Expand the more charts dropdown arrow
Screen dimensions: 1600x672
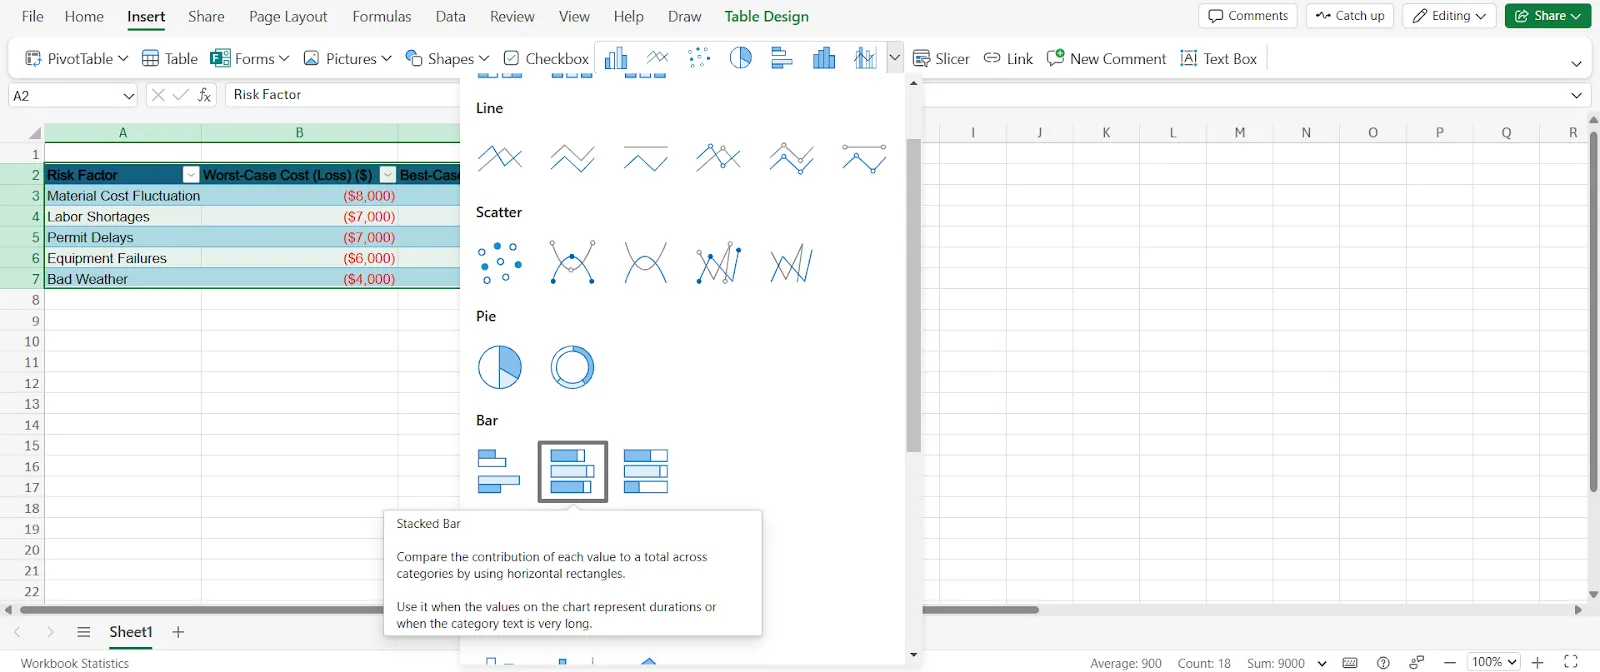pyautogui.click(x=895, y=58)
